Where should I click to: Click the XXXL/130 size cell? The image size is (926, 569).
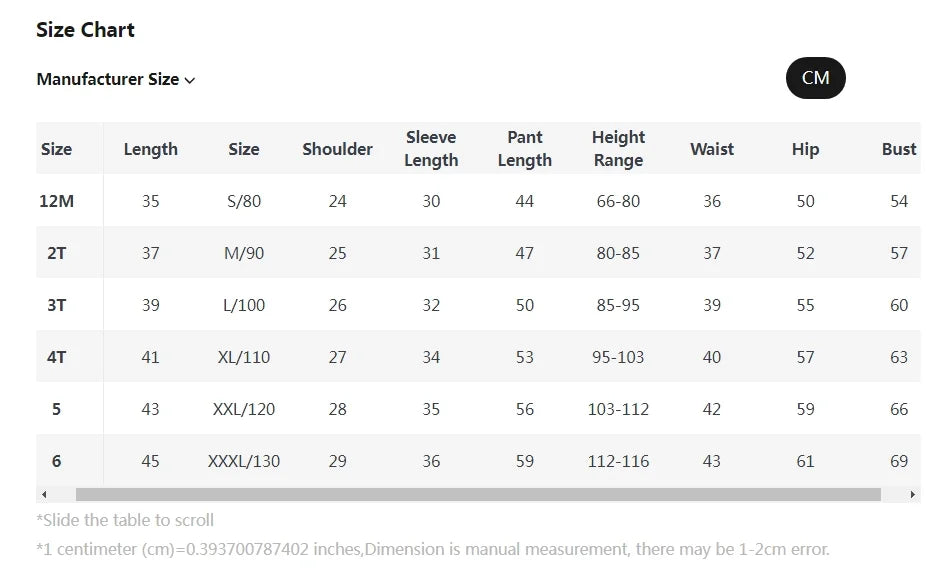(x=244, y=461)
